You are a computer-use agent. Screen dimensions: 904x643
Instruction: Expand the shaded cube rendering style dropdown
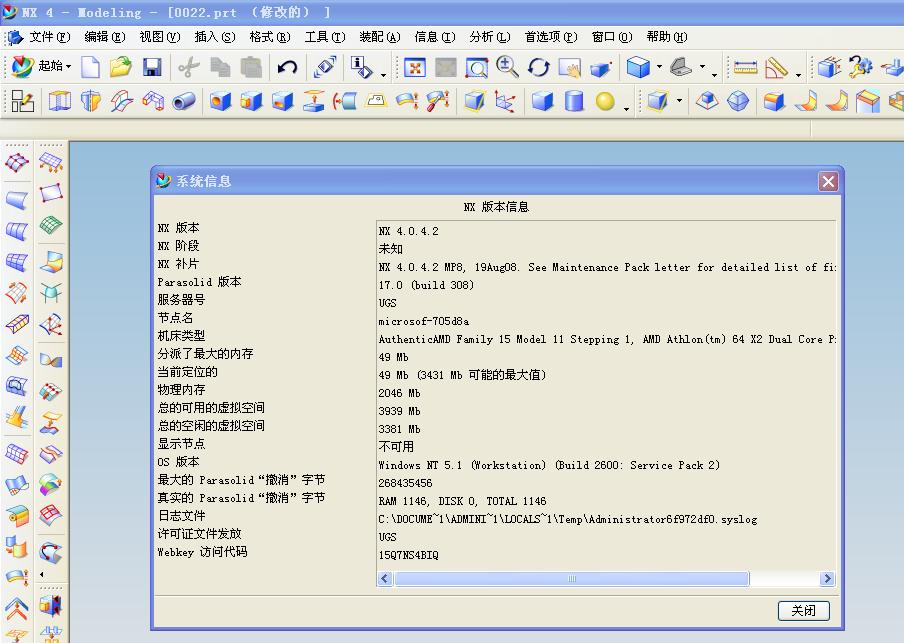[659, 67]
